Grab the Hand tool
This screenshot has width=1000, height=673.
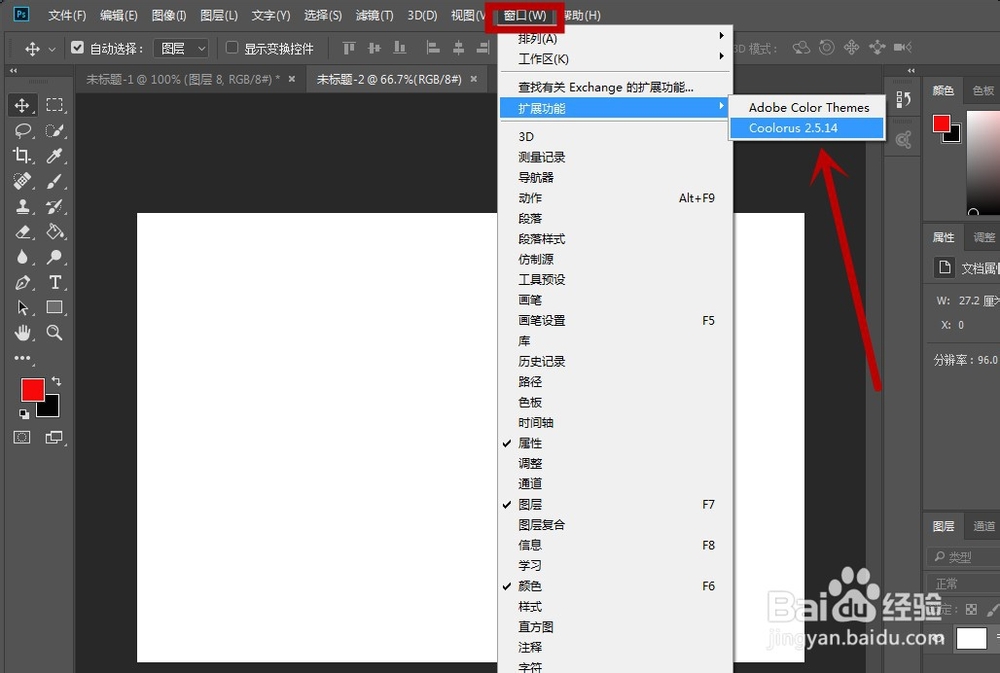24,334
